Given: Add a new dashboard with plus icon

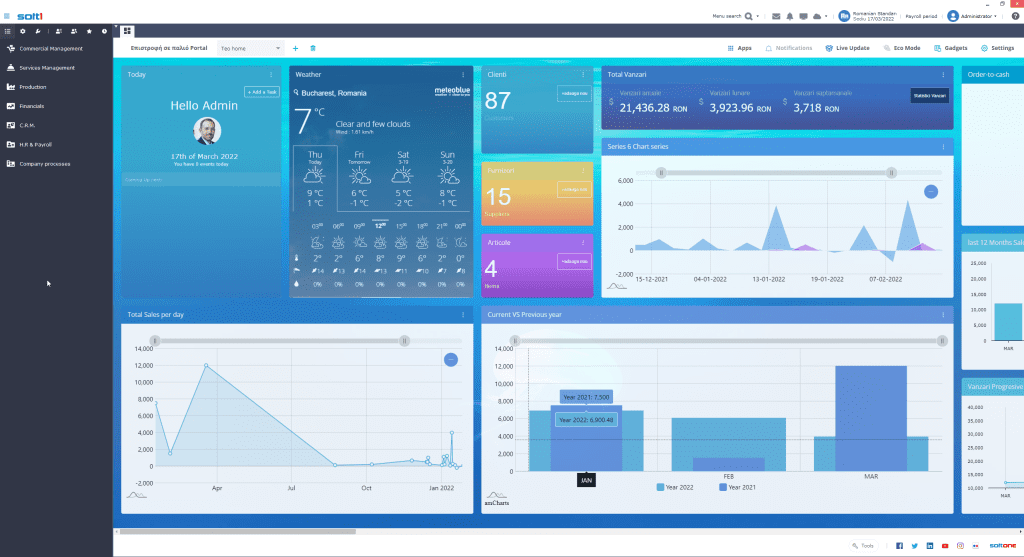Looking at the screenshot, I should pos(295,48).
